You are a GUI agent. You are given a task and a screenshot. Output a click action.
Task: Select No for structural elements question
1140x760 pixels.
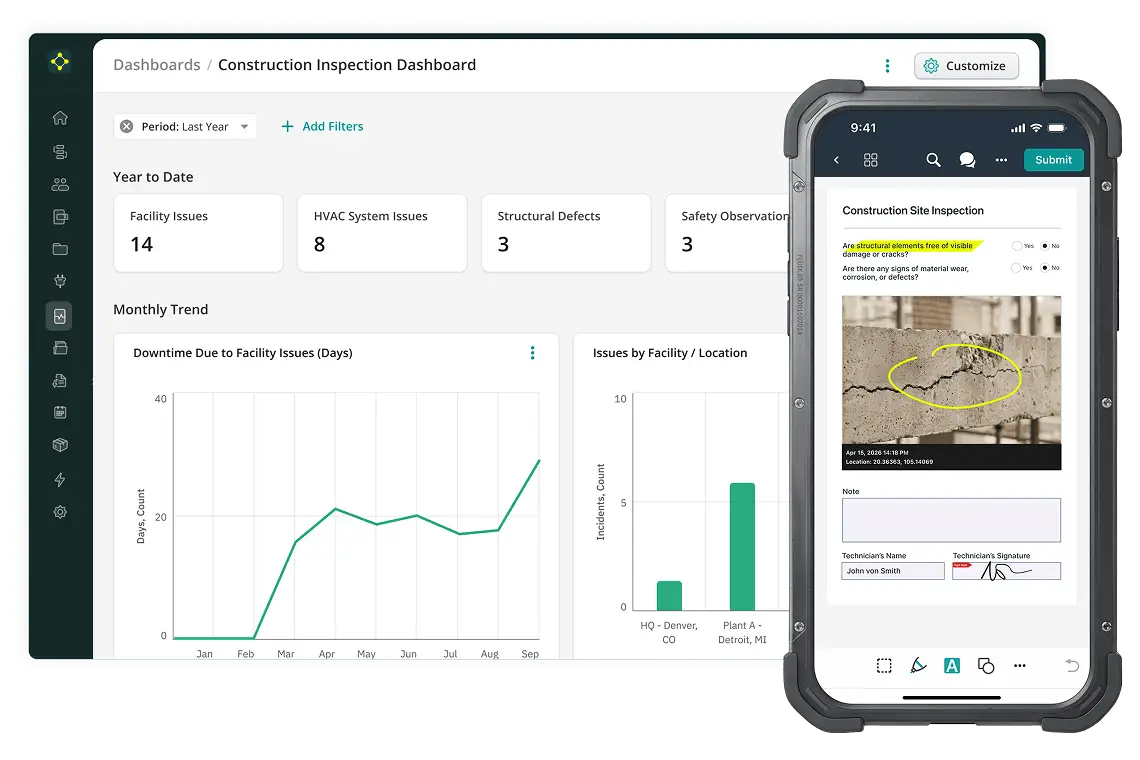click(x=1045, y=245)
